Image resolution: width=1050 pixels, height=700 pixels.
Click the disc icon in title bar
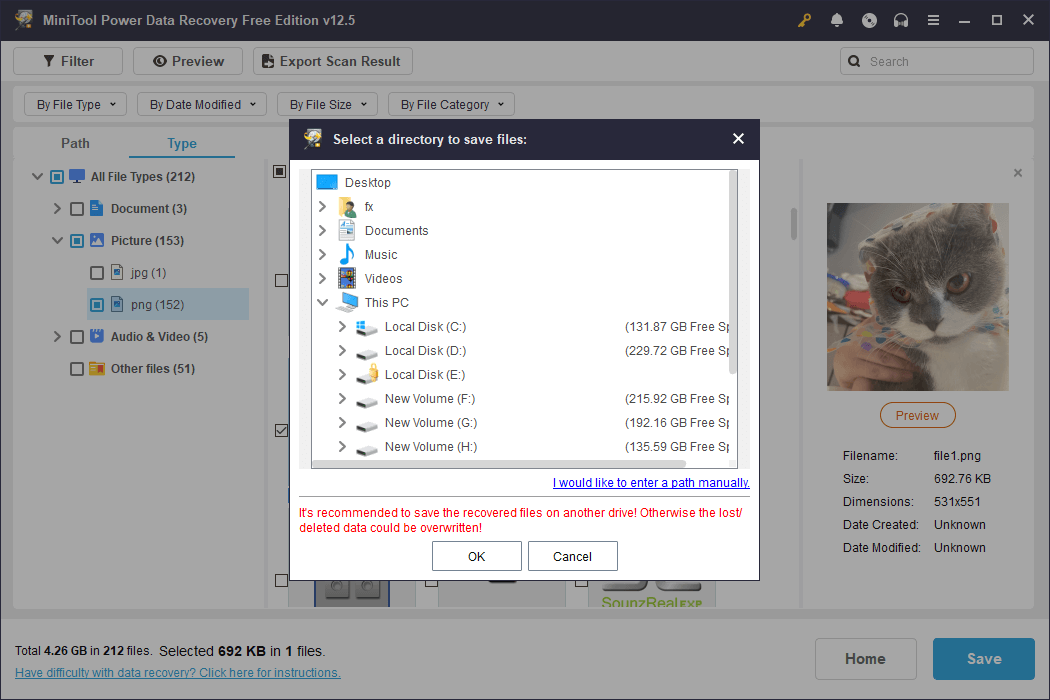(869, 20)
